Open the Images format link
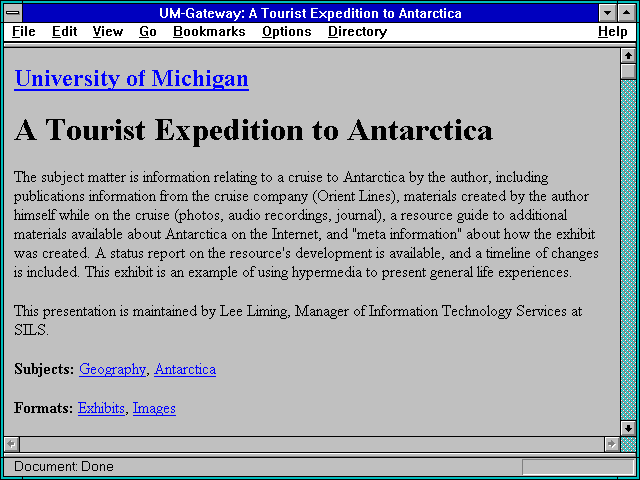The width and height of the screenshot is (640, 480). coord(154,408)
